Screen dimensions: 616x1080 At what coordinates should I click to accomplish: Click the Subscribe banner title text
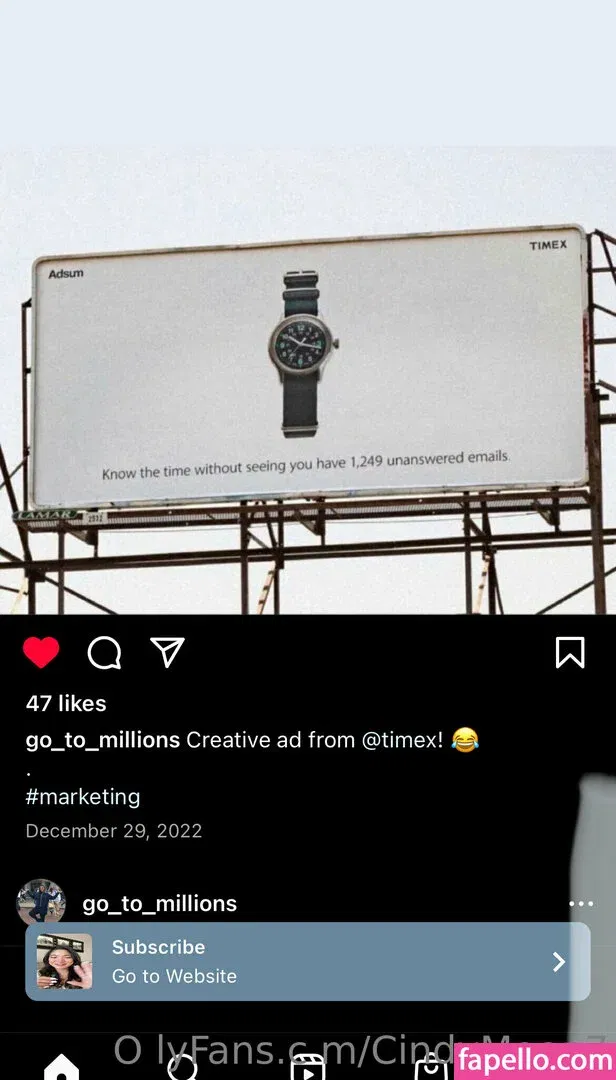coord(158,947)
